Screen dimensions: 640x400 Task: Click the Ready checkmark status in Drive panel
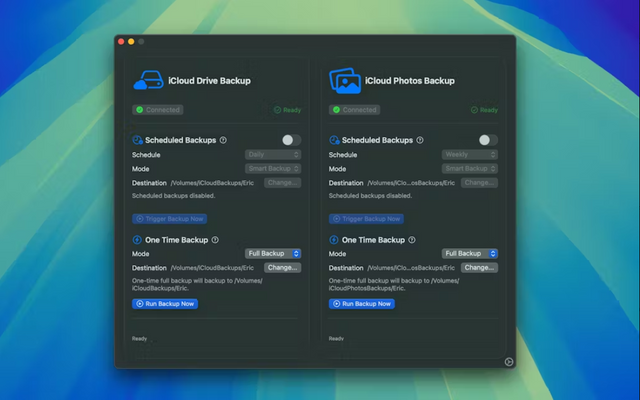[287, 110]
